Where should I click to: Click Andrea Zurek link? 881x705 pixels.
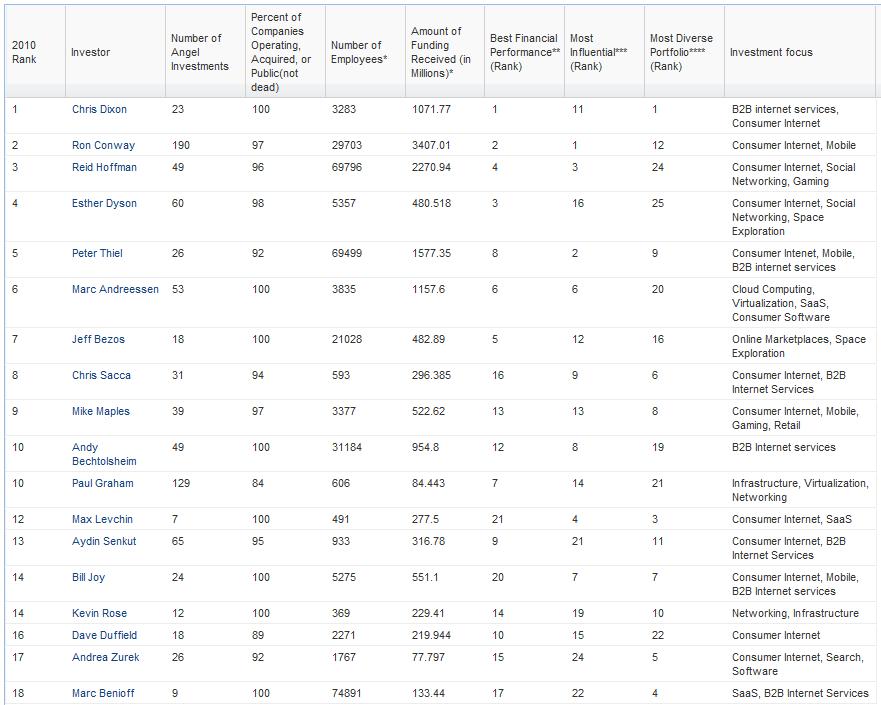(x=106, y=657)
